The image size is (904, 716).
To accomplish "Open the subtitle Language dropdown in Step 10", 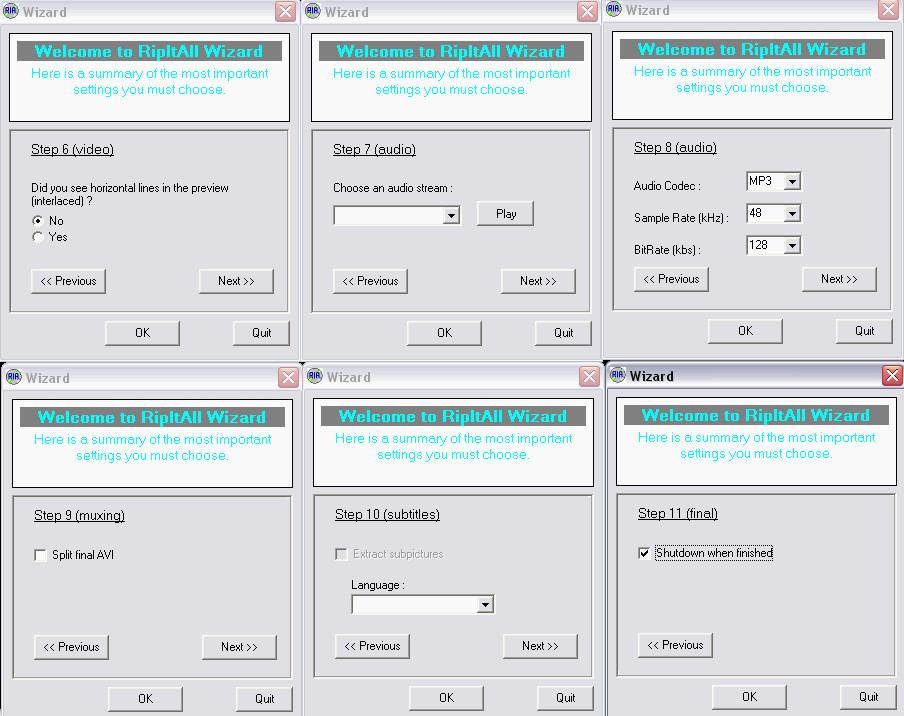I will [x=485, y=605].
